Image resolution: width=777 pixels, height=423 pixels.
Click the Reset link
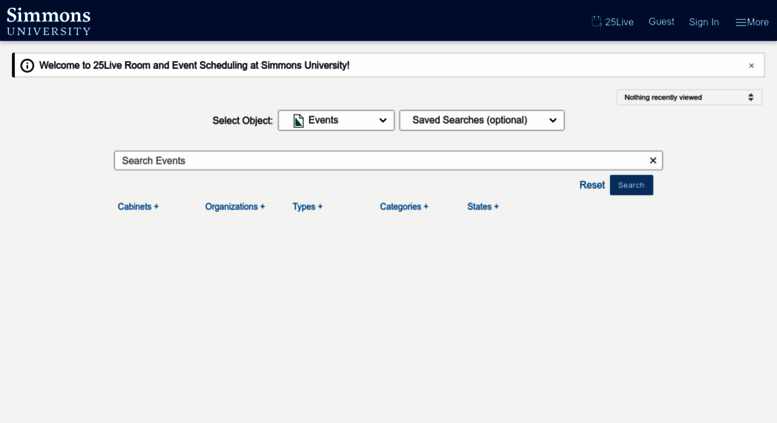(x=592, y=185)
